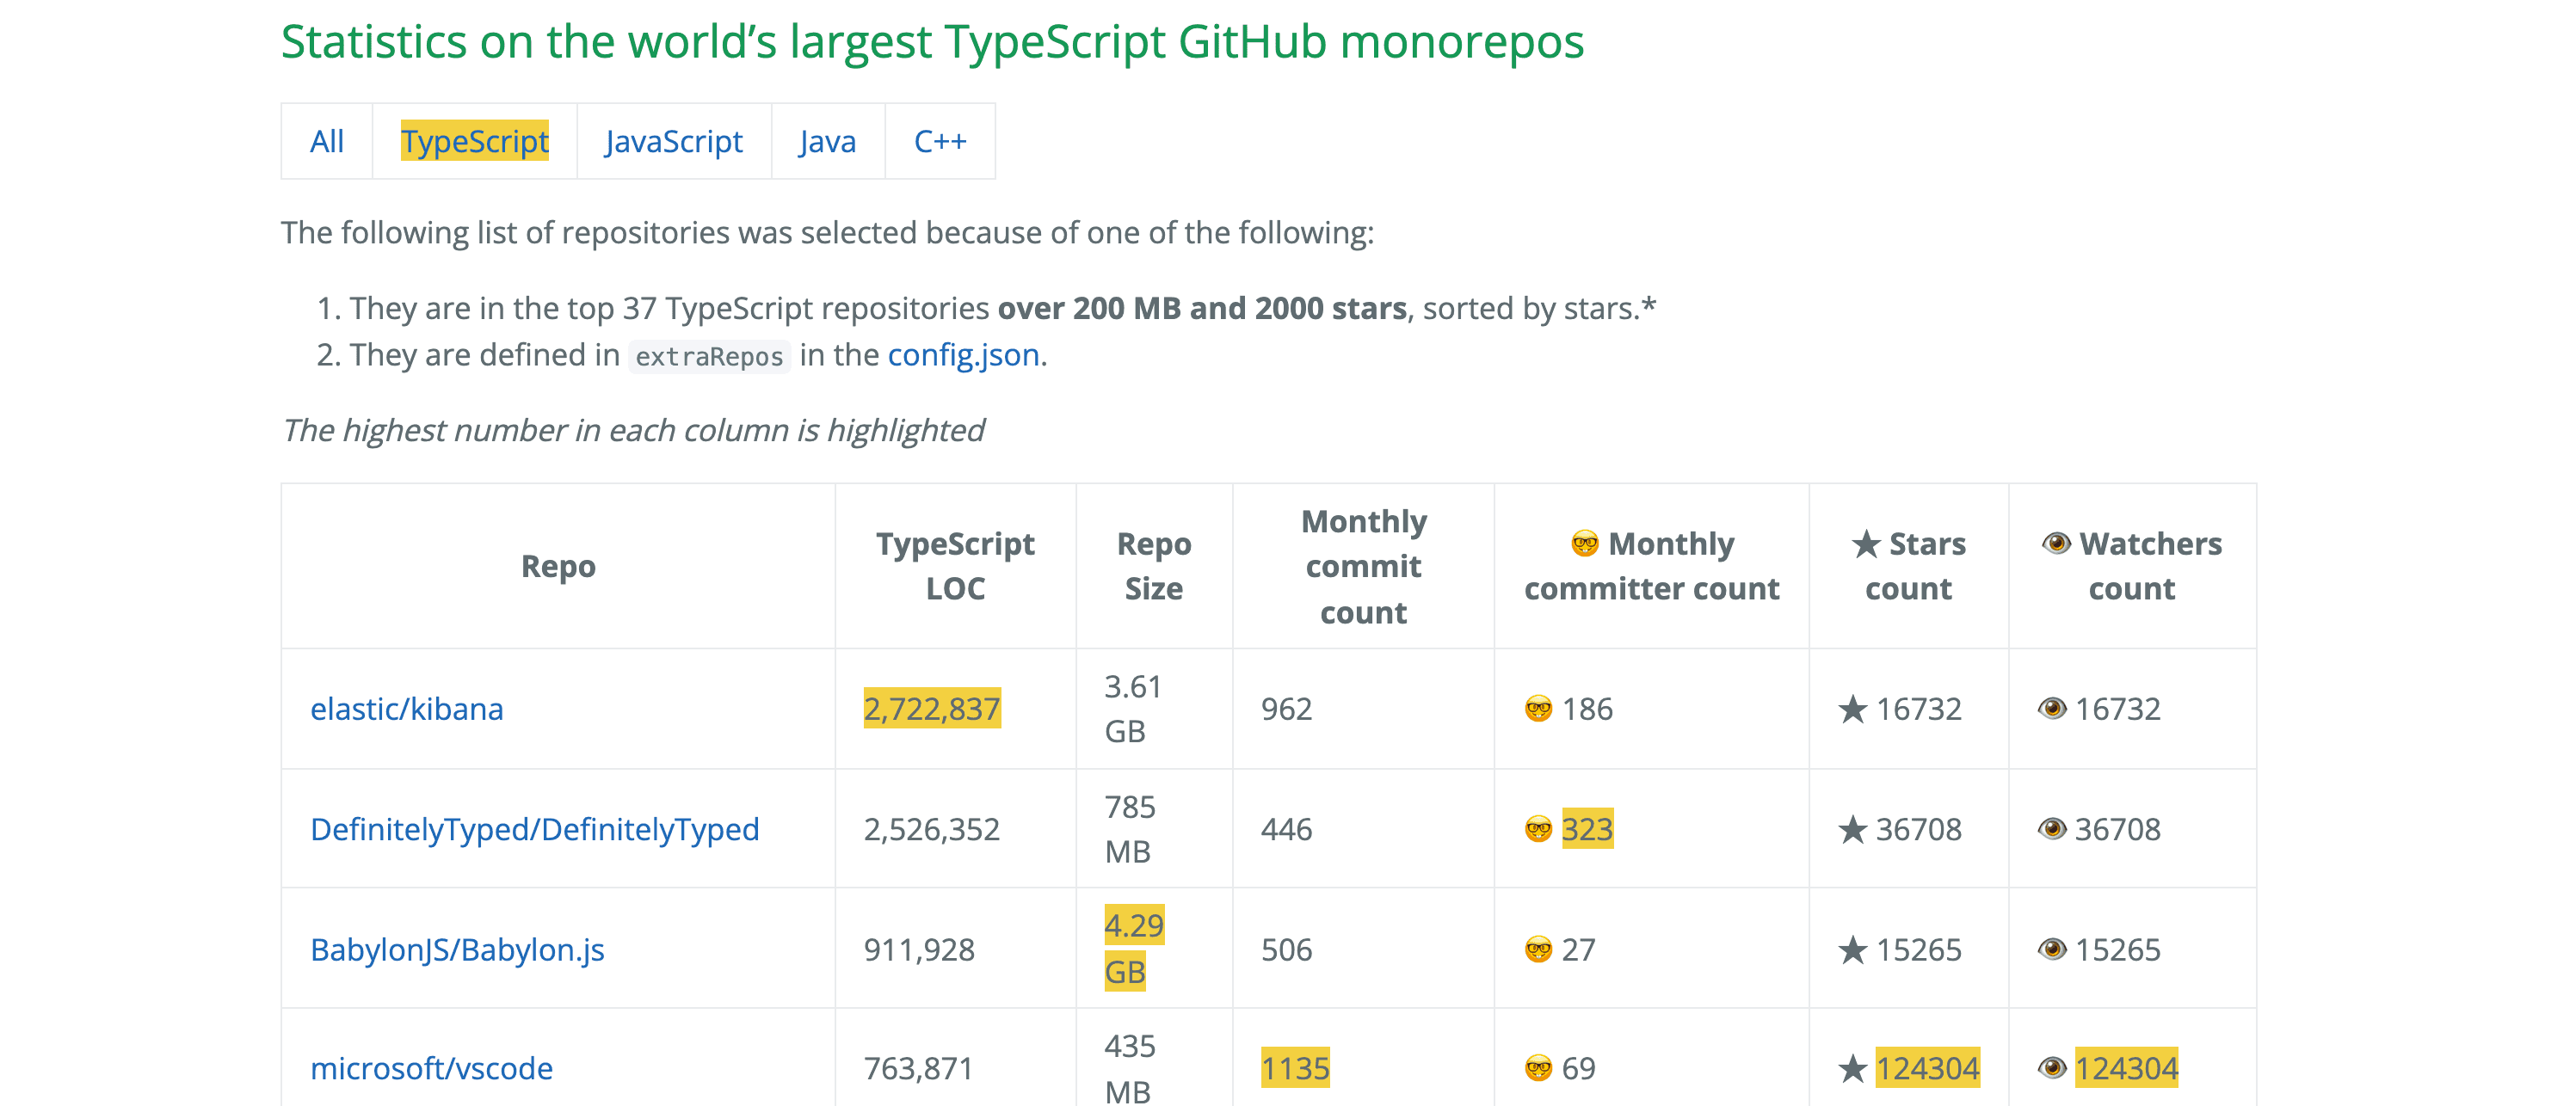Click the star icon next to 16732
Screen dimensions: 2576x1106
coord(1853,709)
